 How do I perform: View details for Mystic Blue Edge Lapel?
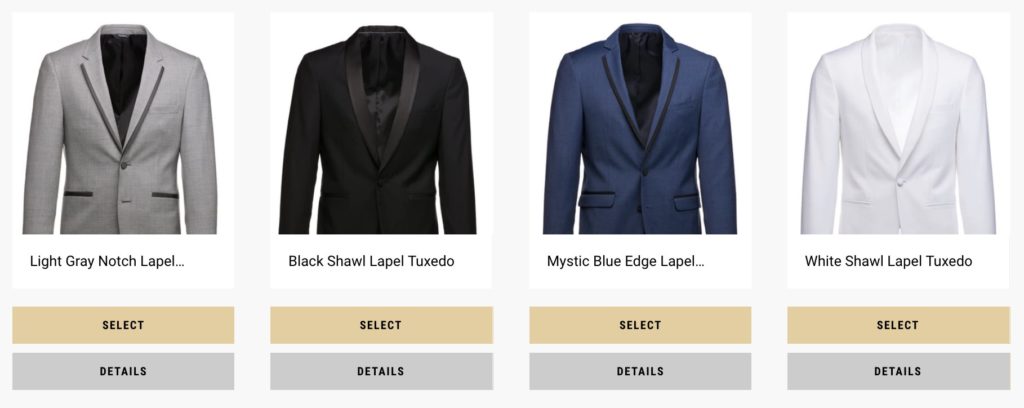tap(640, 371)
